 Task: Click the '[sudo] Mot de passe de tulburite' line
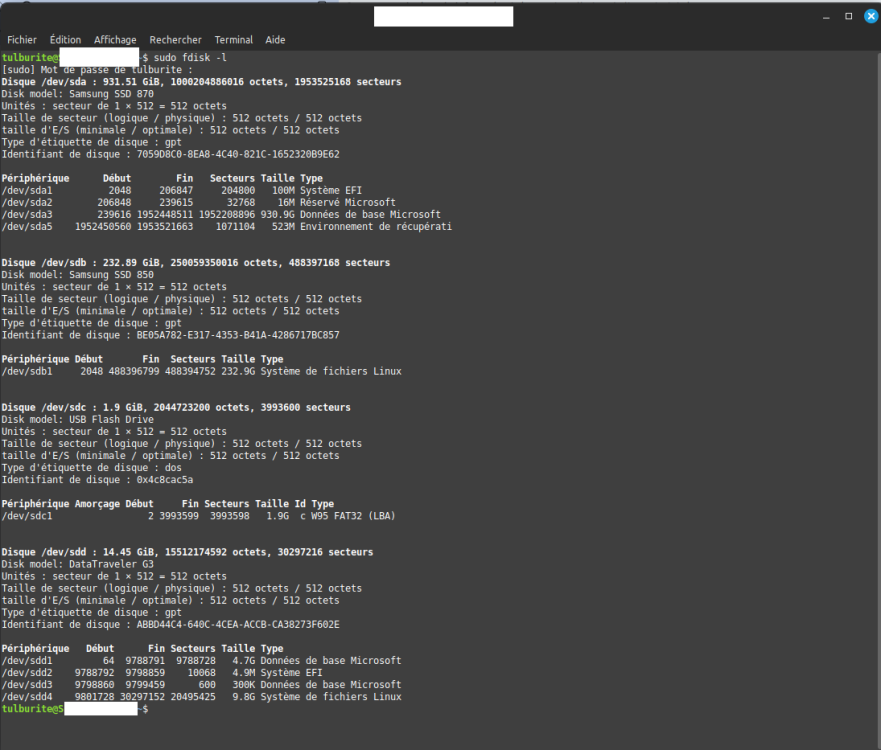tap(97, 70)
